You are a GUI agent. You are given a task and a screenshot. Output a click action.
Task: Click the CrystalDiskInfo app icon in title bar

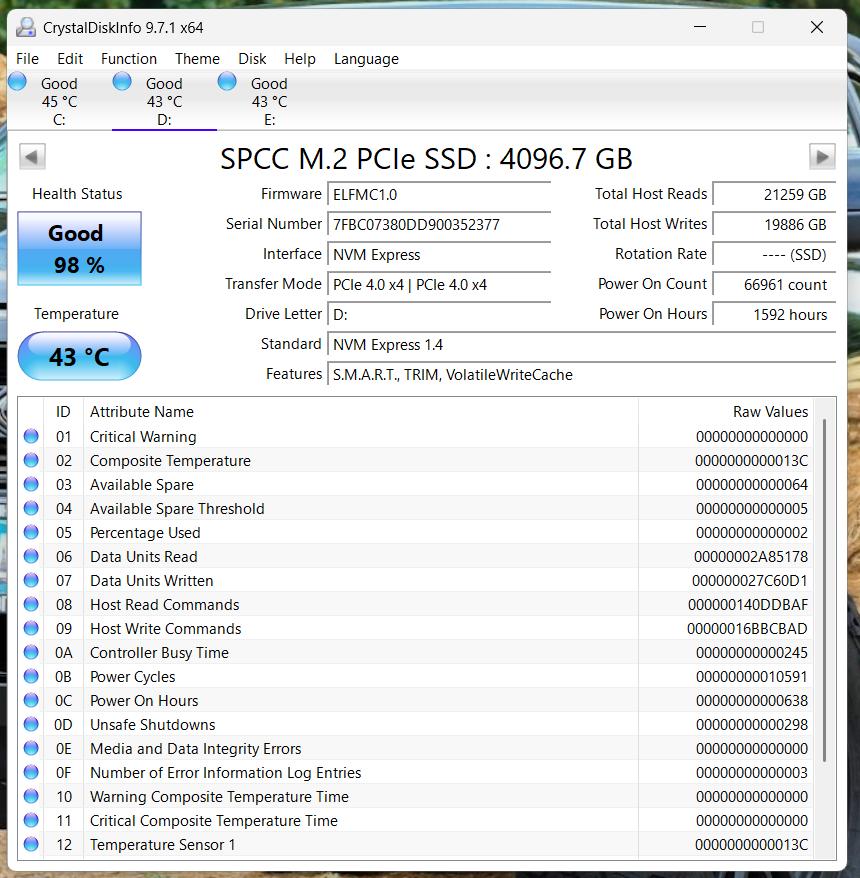[26, 27]
